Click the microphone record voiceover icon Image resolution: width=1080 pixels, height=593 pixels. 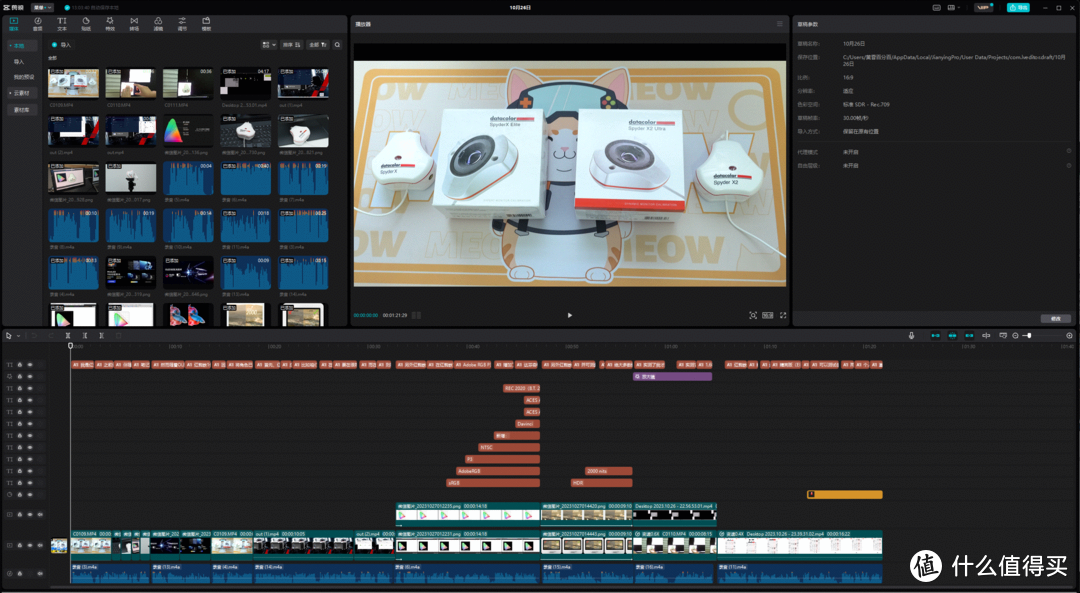pos(911,335)
